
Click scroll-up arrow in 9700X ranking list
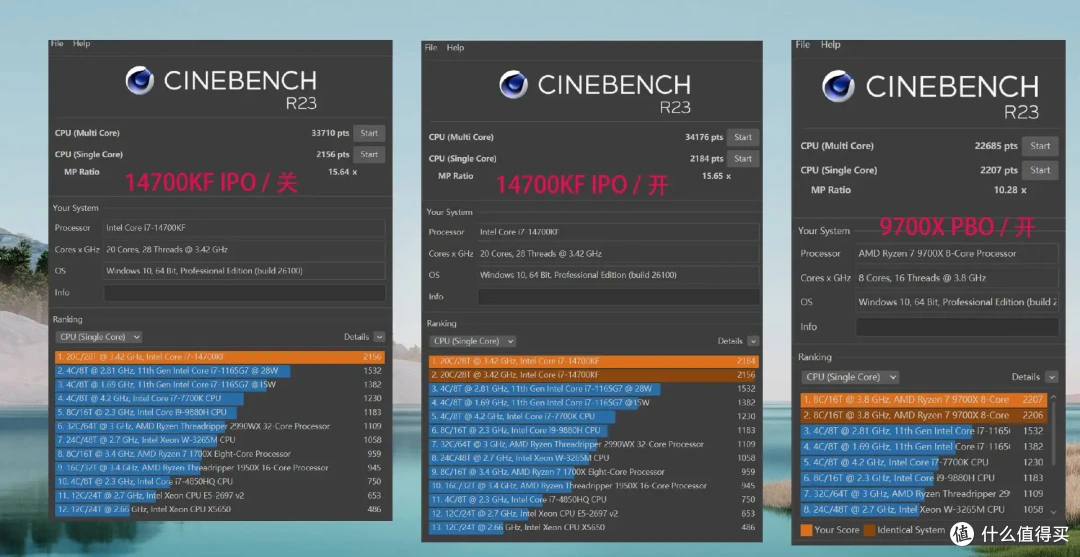[x=1053, y=398]
